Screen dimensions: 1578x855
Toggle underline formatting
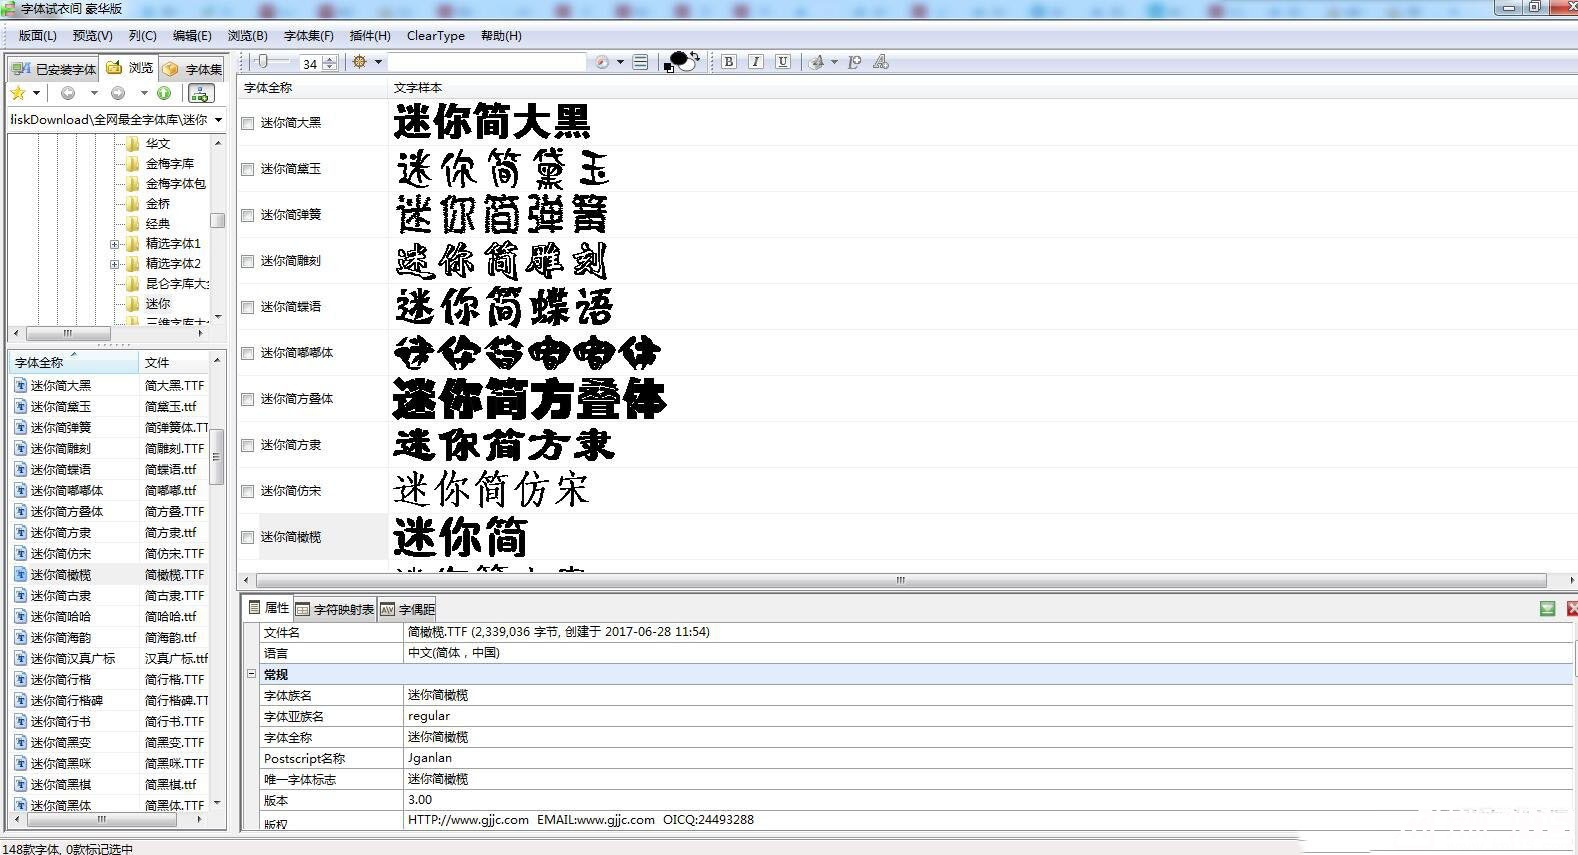point(783,62)
